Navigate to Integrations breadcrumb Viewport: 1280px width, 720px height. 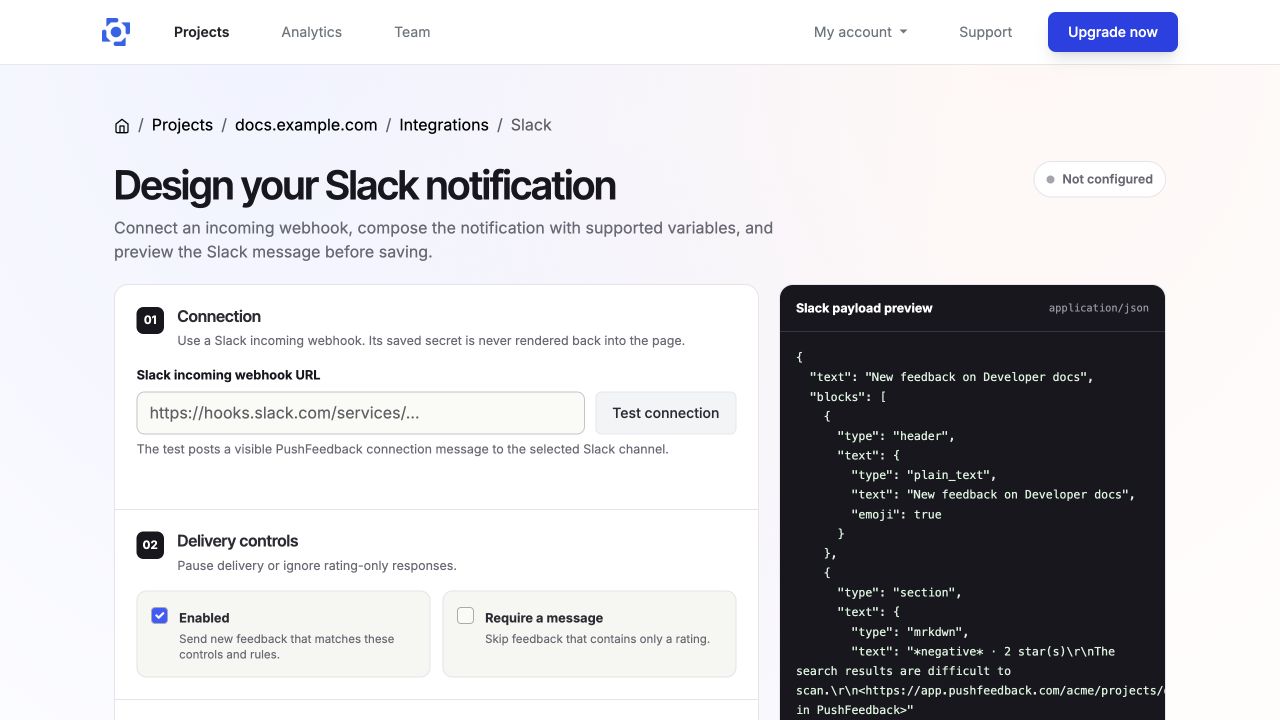point(444,125)
